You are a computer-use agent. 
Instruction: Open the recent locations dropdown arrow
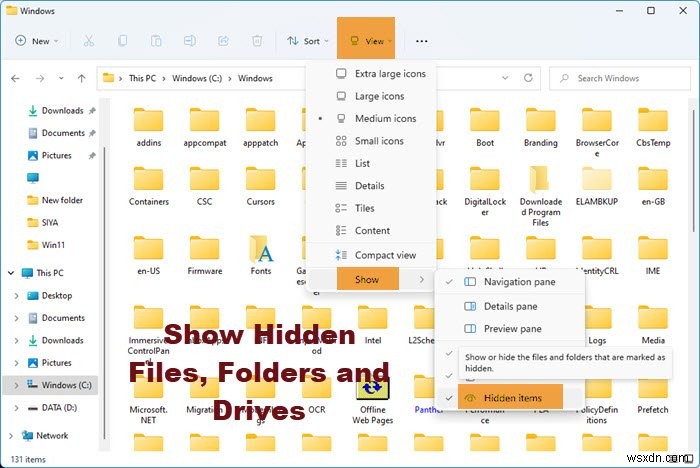tap(61, 79)
